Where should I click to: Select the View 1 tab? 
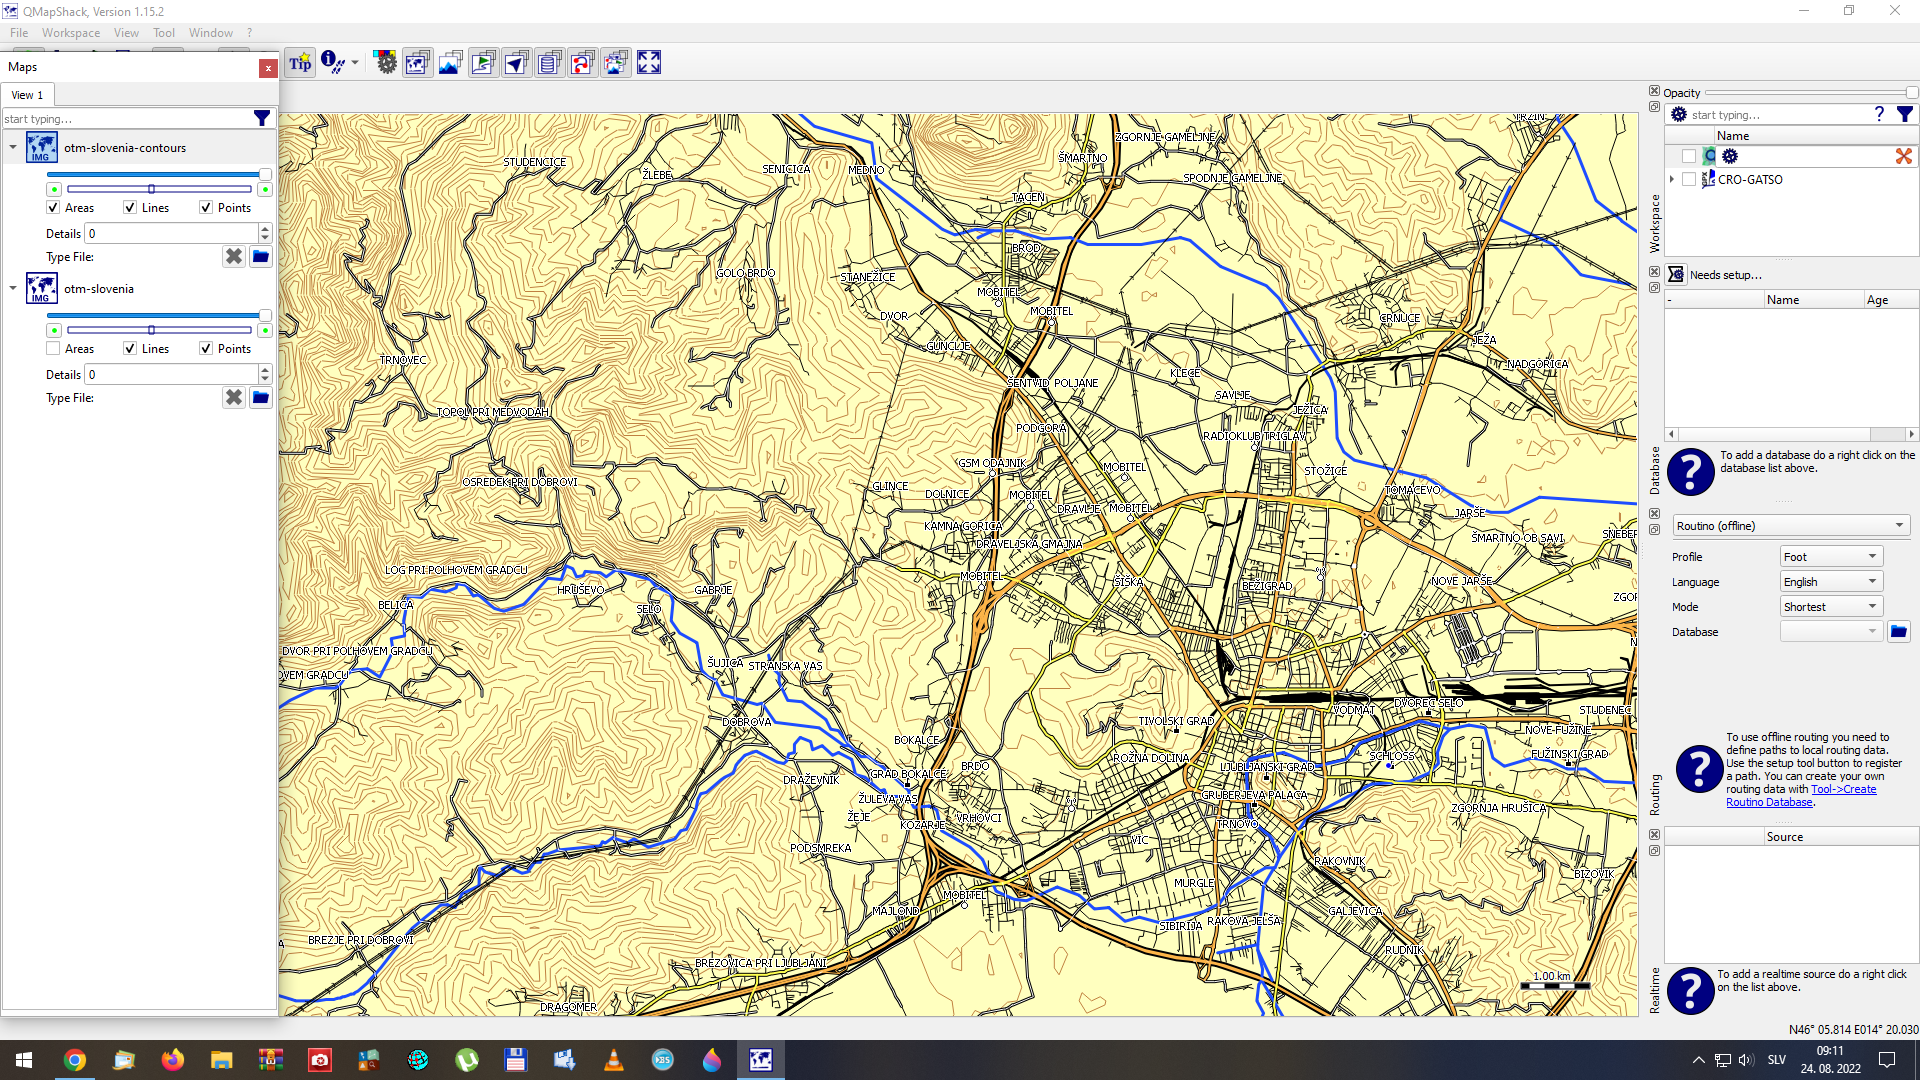point(27,95)
